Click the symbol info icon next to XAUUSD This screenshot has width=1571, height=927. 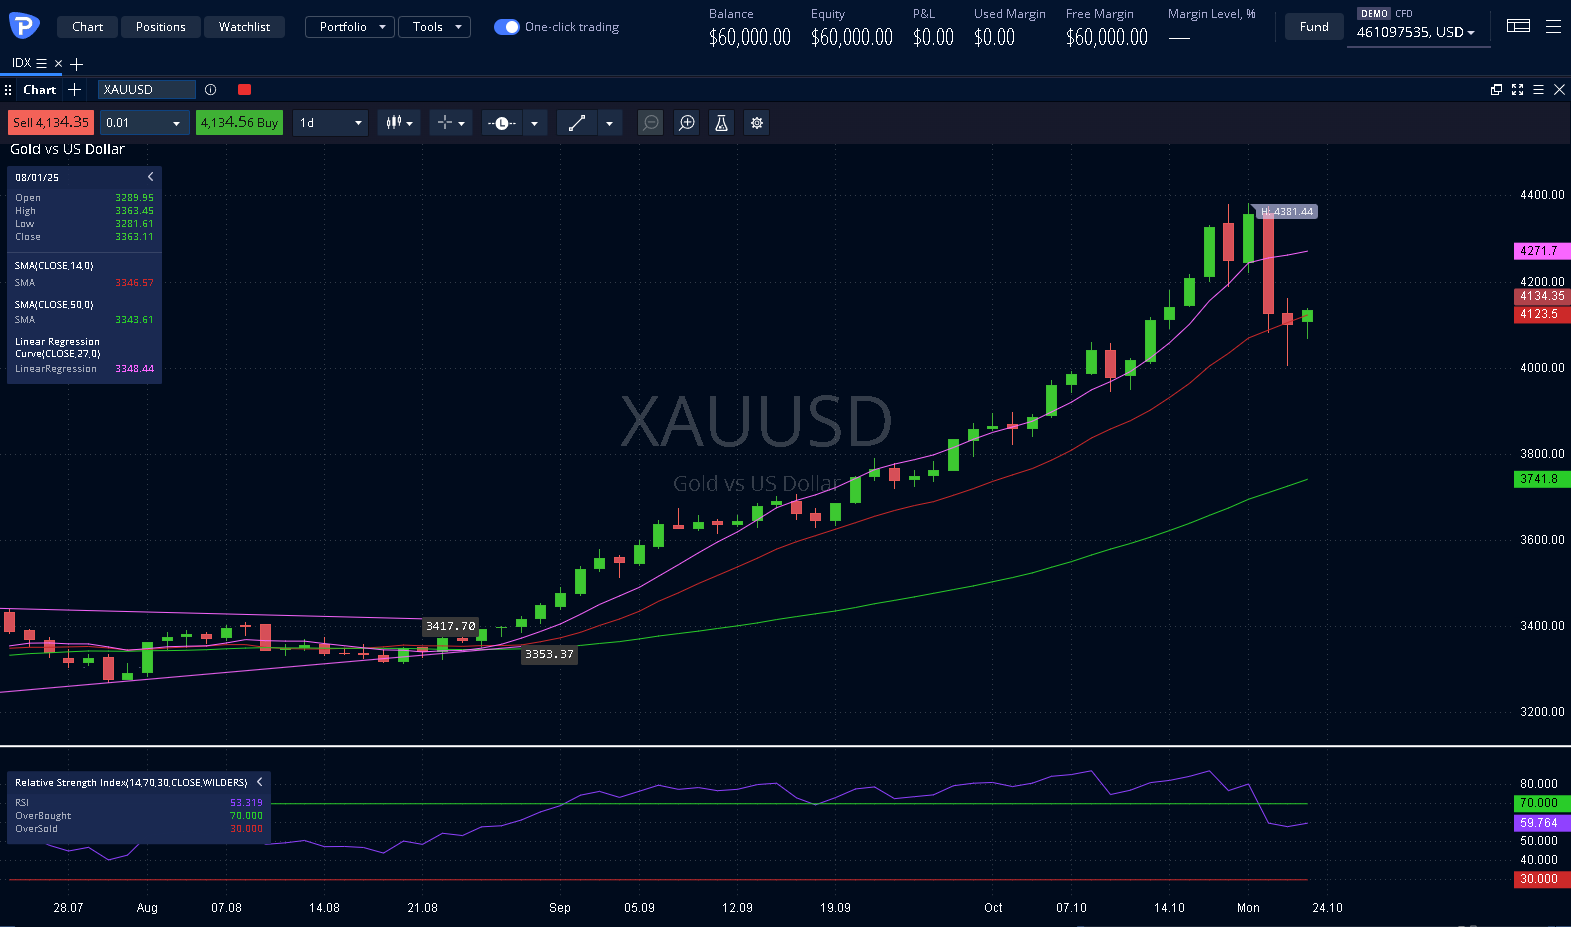point(210,90)
